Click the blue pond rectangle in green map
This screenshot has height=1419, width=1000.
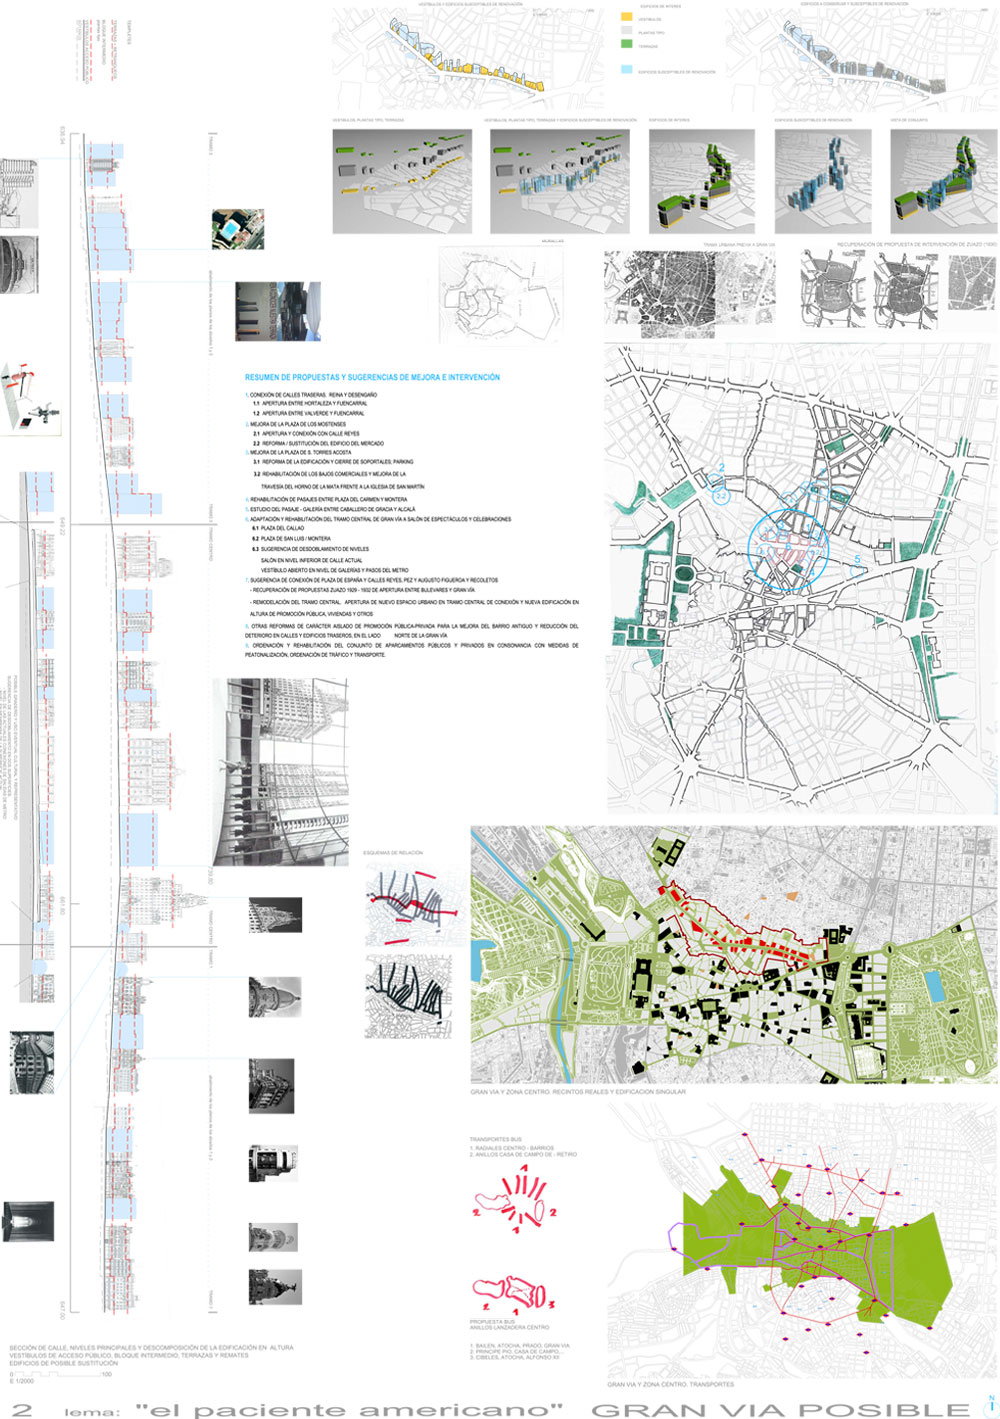[934, 985]
